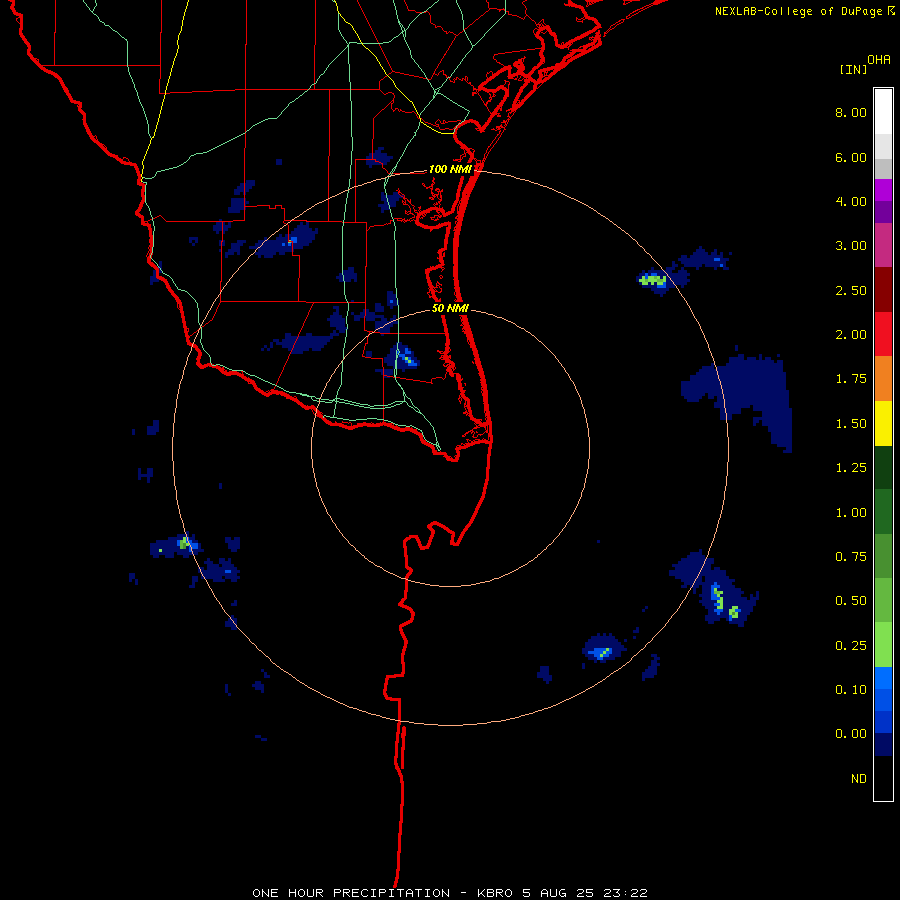Click the 100 NMI range ring label

450,169
